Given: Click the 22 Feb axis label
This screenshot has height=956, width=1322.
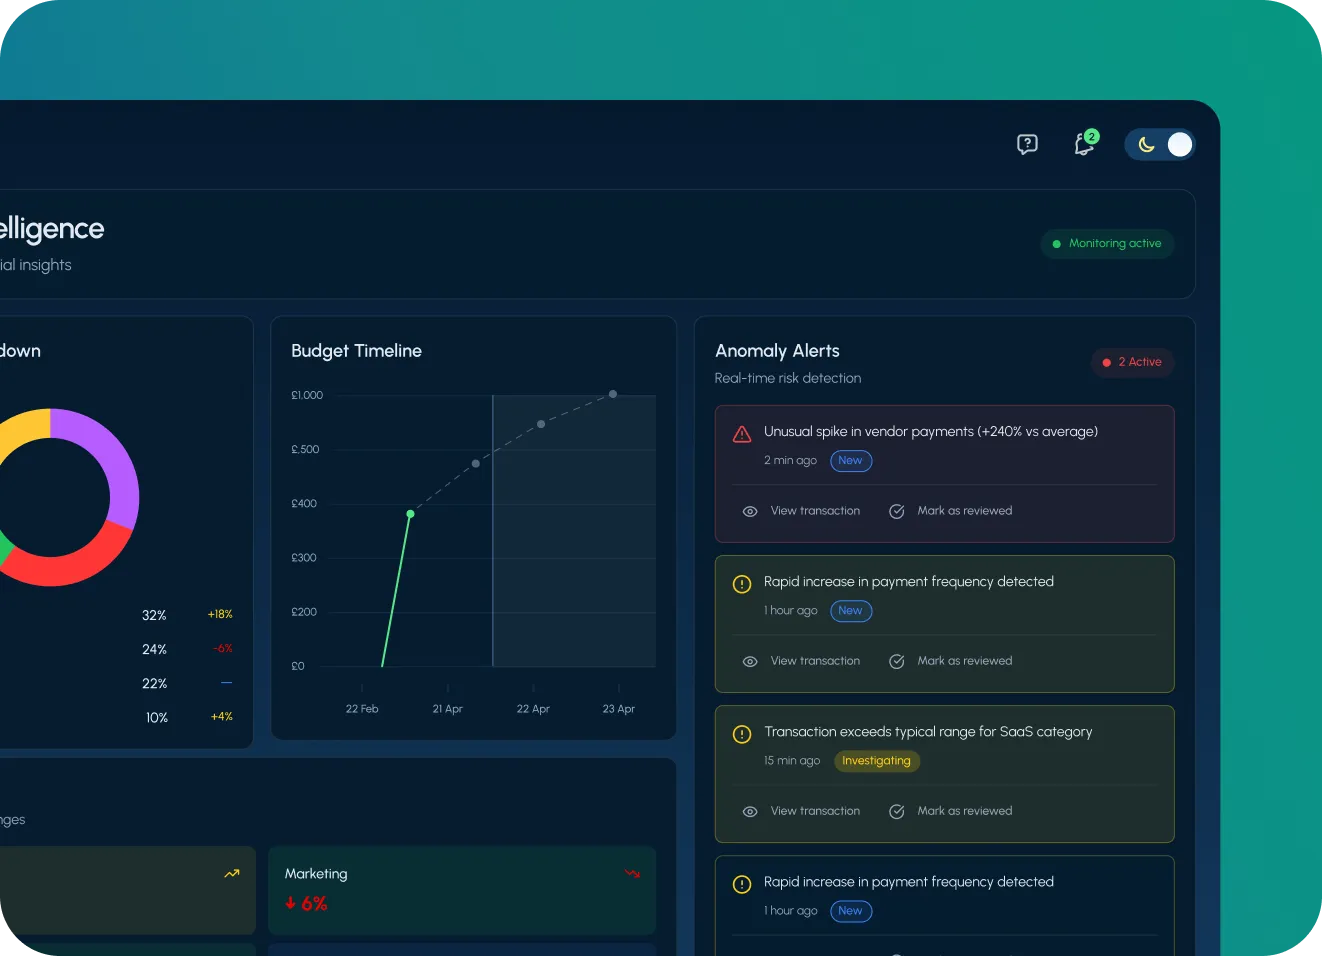Looking at the screenshot, I should click(x=362, y=709).
